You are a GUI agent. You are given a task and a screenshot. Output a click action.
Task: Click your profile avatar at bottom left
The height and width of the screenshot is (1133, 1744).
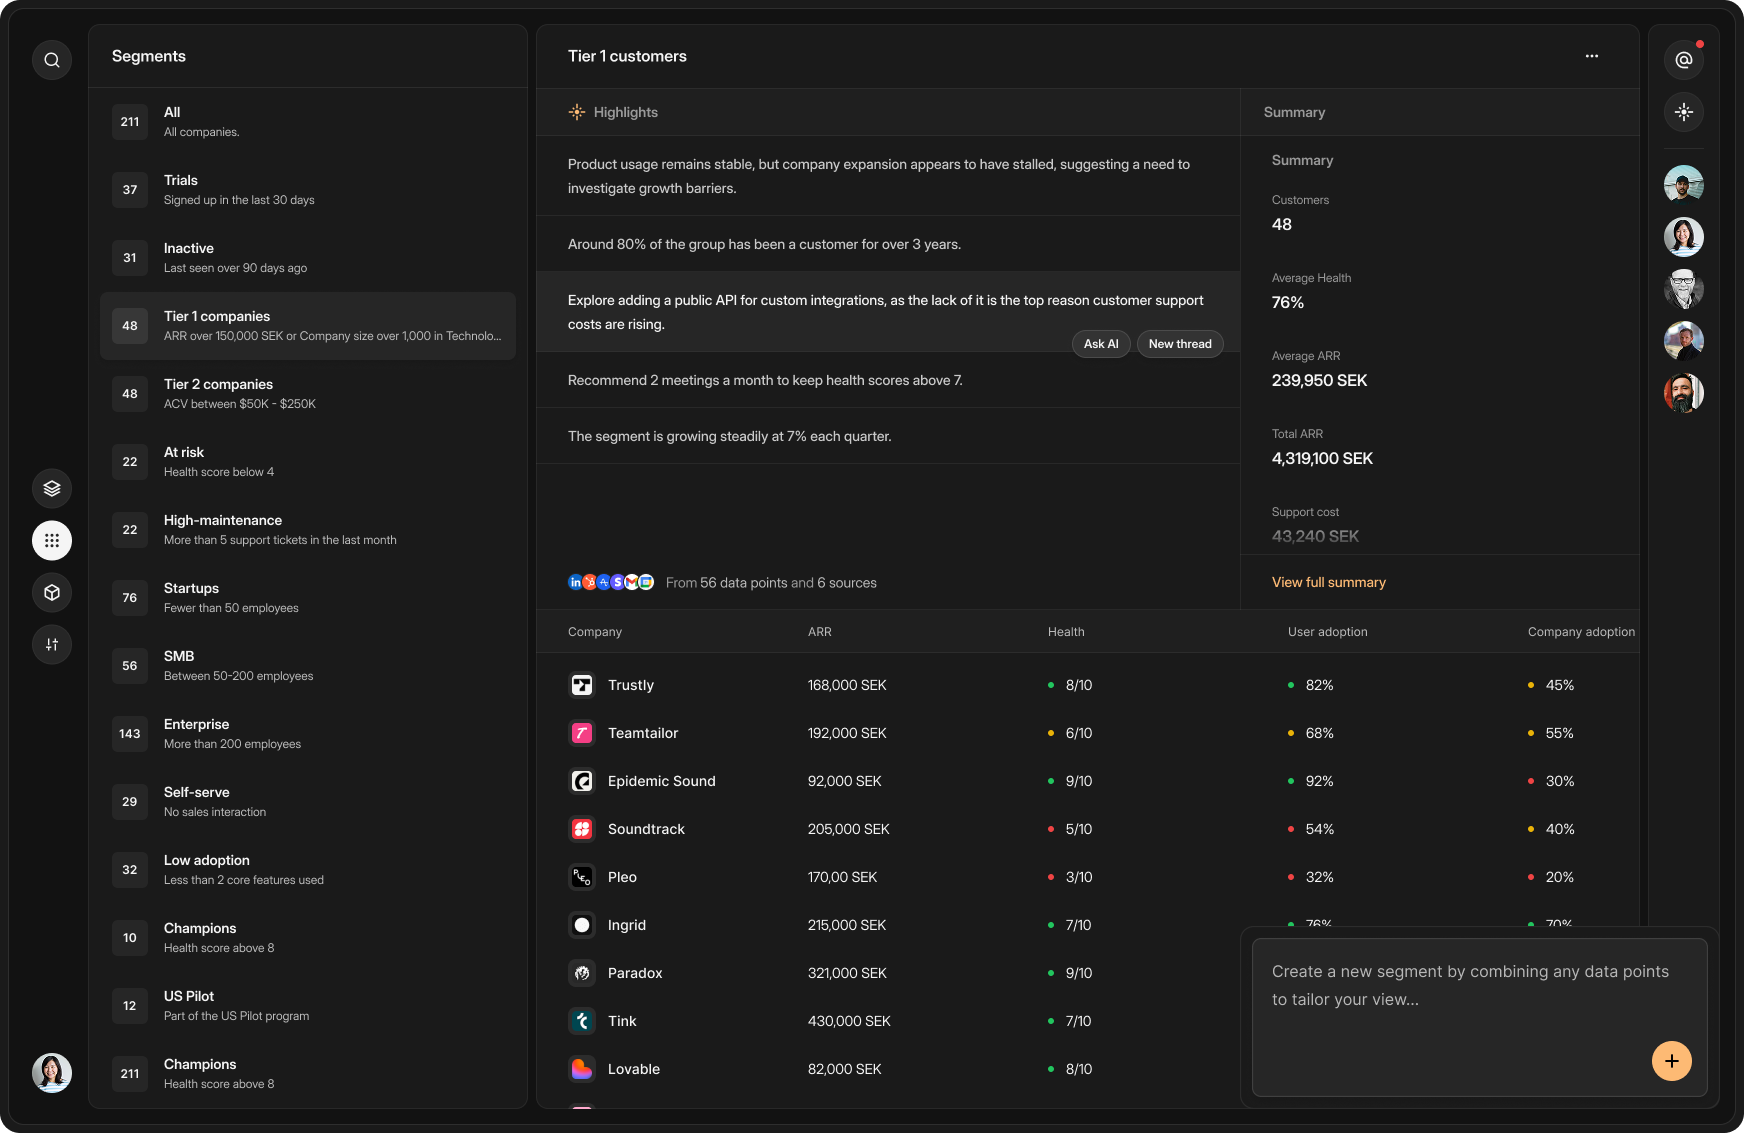coord(52,1073)
